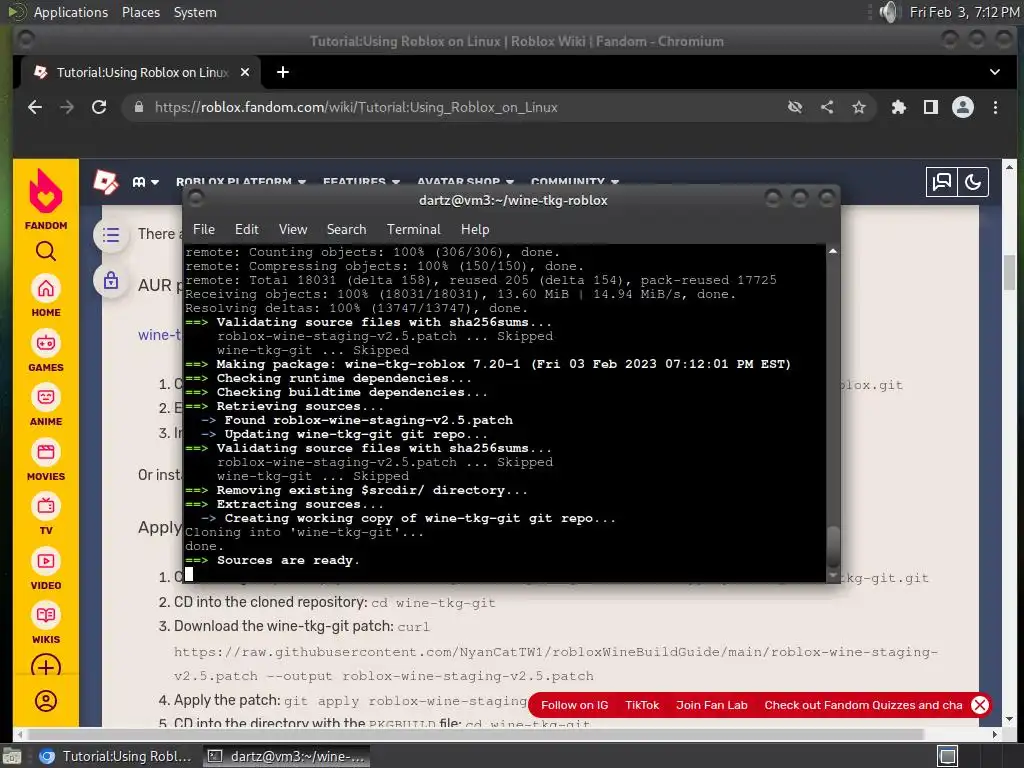Click the plus start-a-wiki icon

point(46,667)
